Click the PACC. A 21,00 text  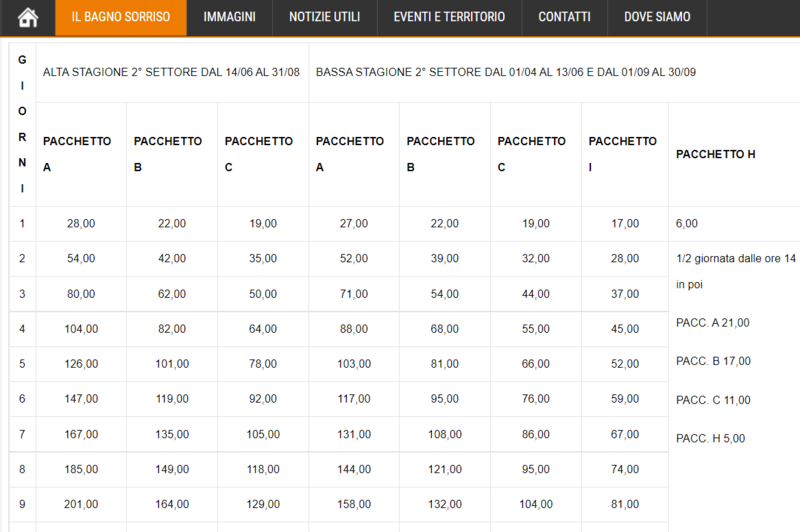pos(712,323)
